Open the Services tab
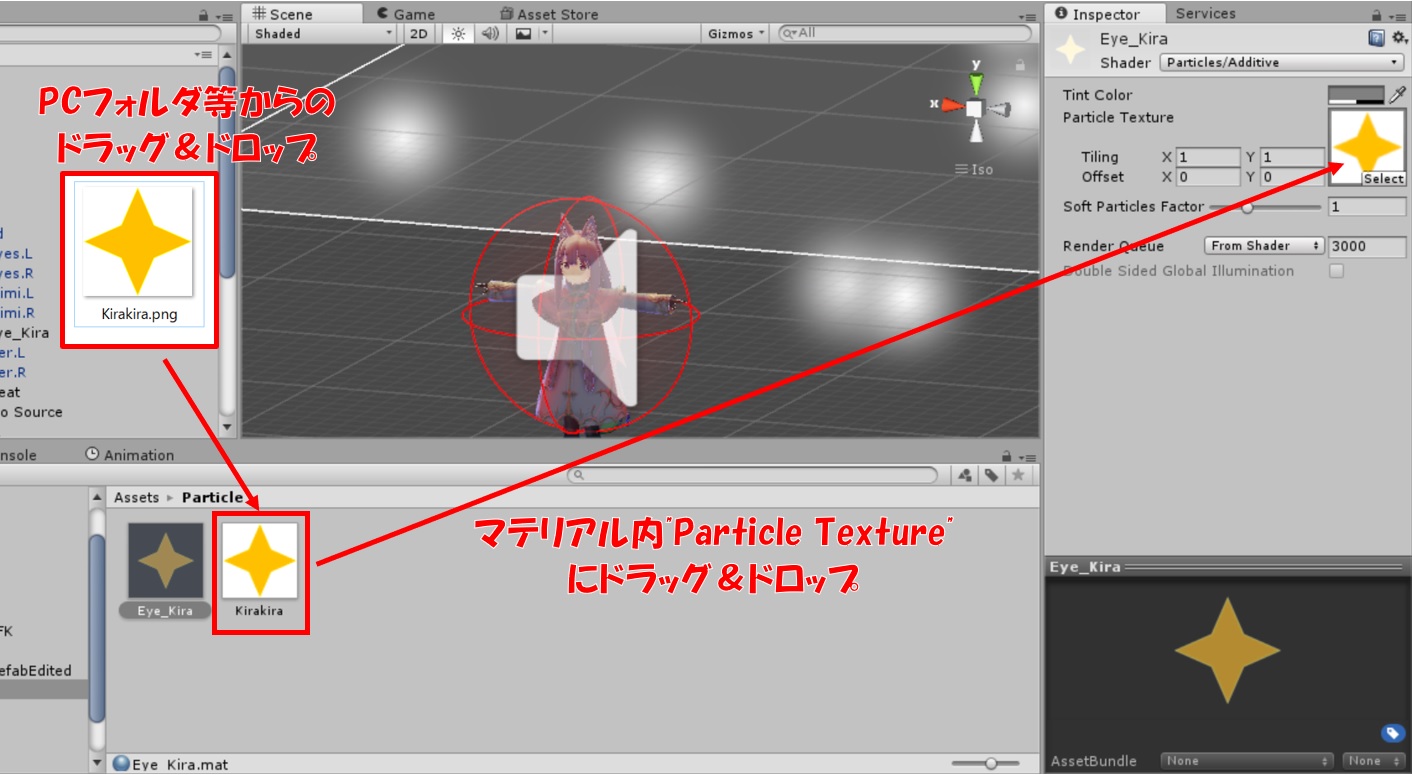This screenshot has width=1412, height=775. 1205,13
